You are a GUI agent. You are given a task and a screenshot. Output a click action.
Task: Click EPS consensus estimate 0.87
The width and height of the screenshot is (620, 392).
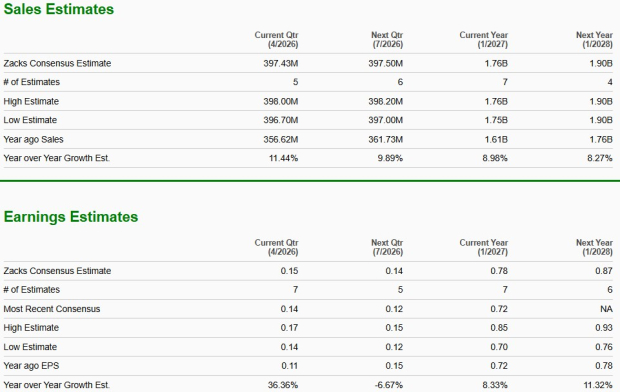click(x=604, y=271)
